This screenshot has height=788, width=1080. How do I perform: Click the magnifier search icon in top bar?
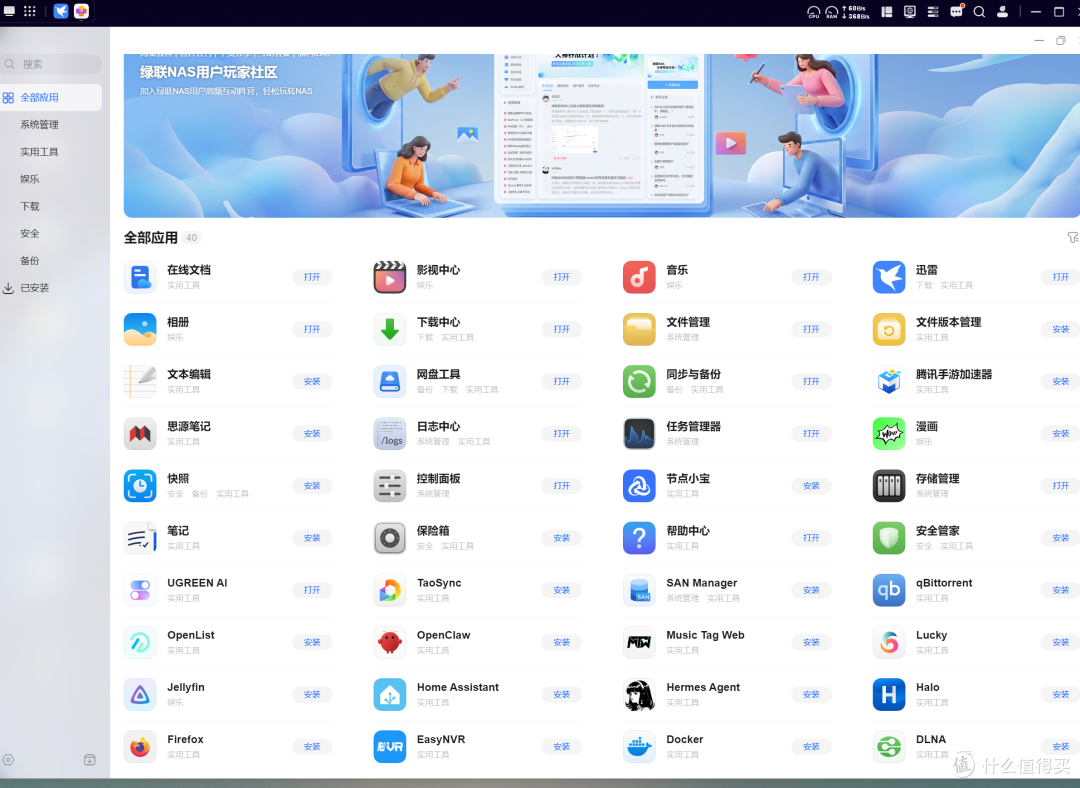click(979, 12)
